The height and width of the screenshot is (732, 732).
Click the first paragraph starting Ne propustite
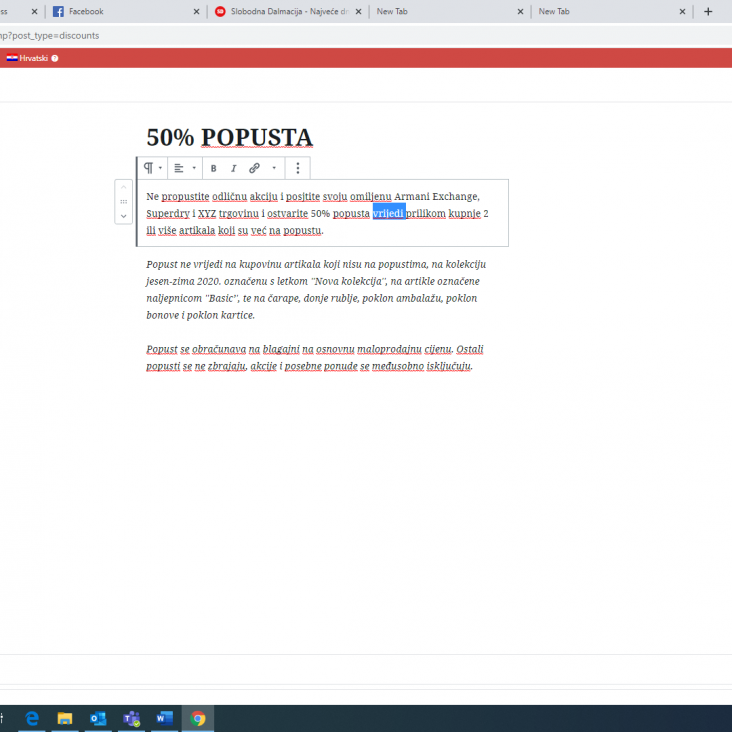(317, 213)
